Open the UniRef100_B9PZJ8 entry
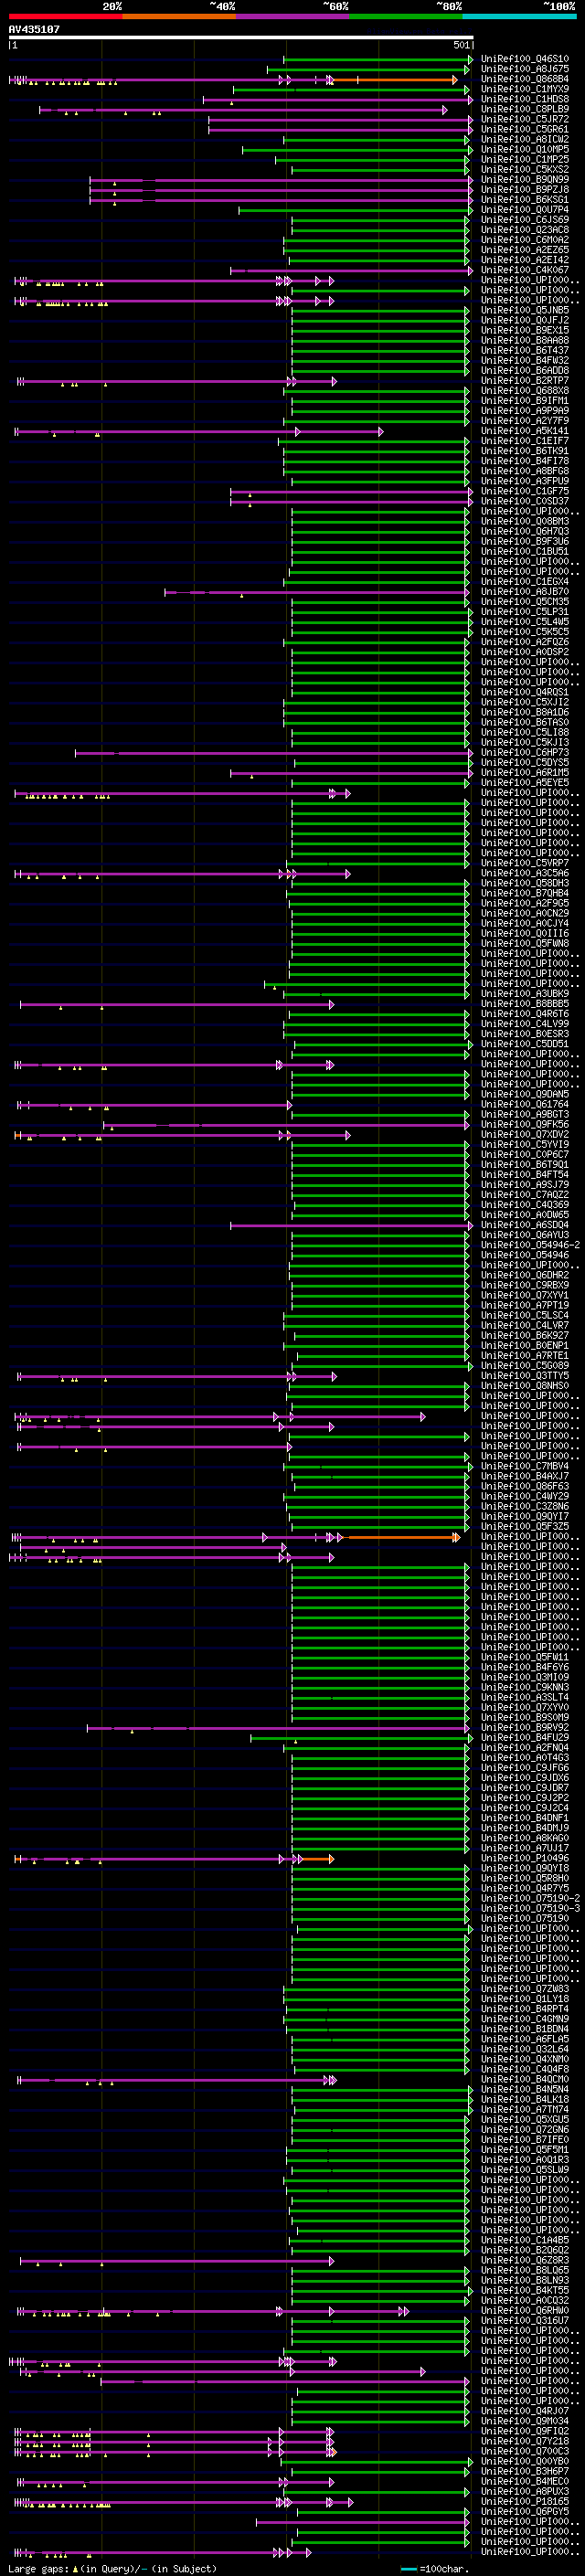Screen dimensions: 585x2576 pyautogui.click(x=525, y=189)
